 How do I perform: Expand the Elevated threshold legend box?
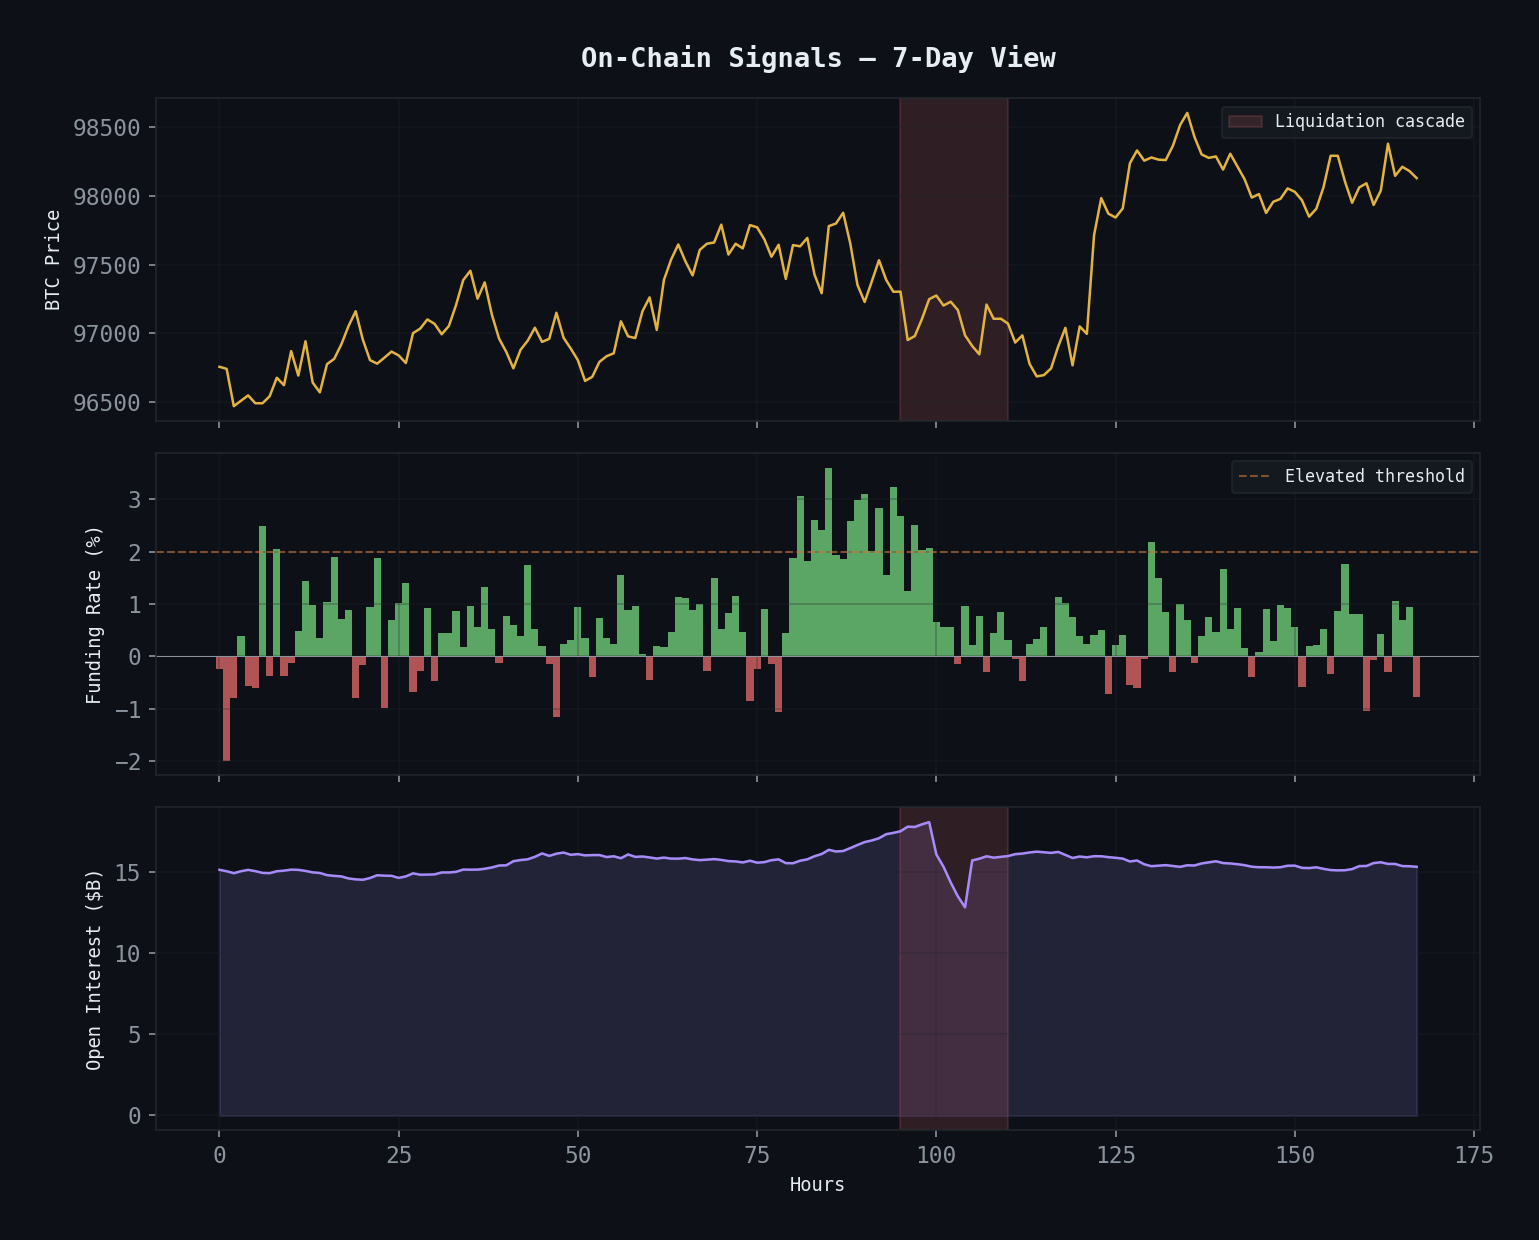(1352, 476)
